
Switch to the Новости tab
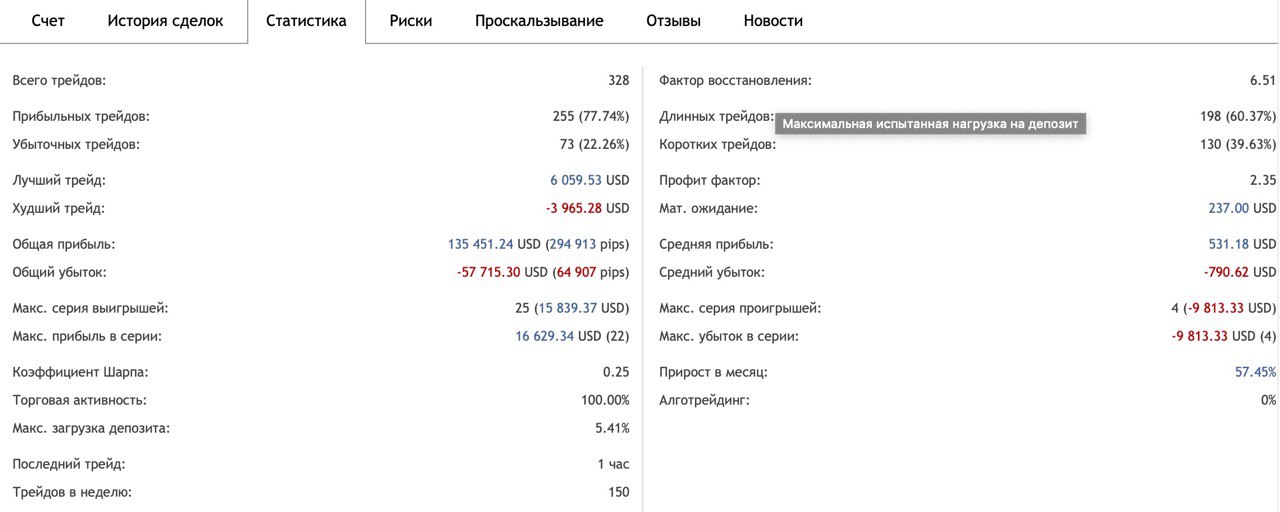coord(773,21)
